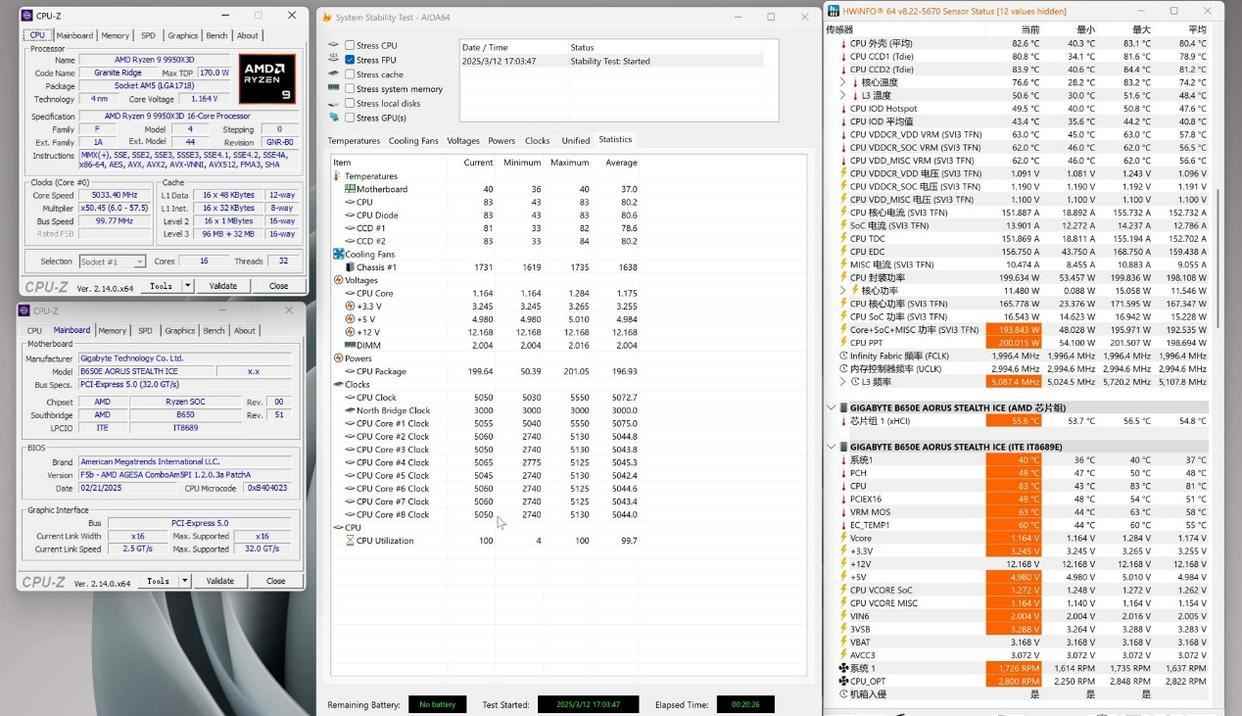Collapse the GIGABYTE B650E (ITE IT8689E) sensor section
The image size is (1242, 716).
[831, 447]
